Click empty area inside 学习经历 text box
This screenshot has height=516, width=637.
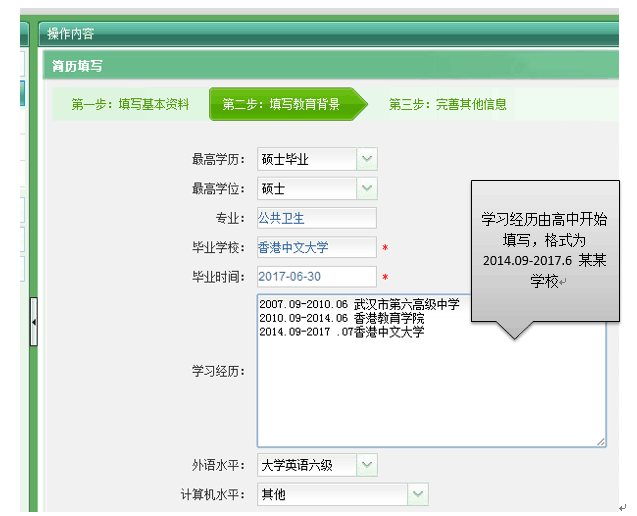(430, 400)
